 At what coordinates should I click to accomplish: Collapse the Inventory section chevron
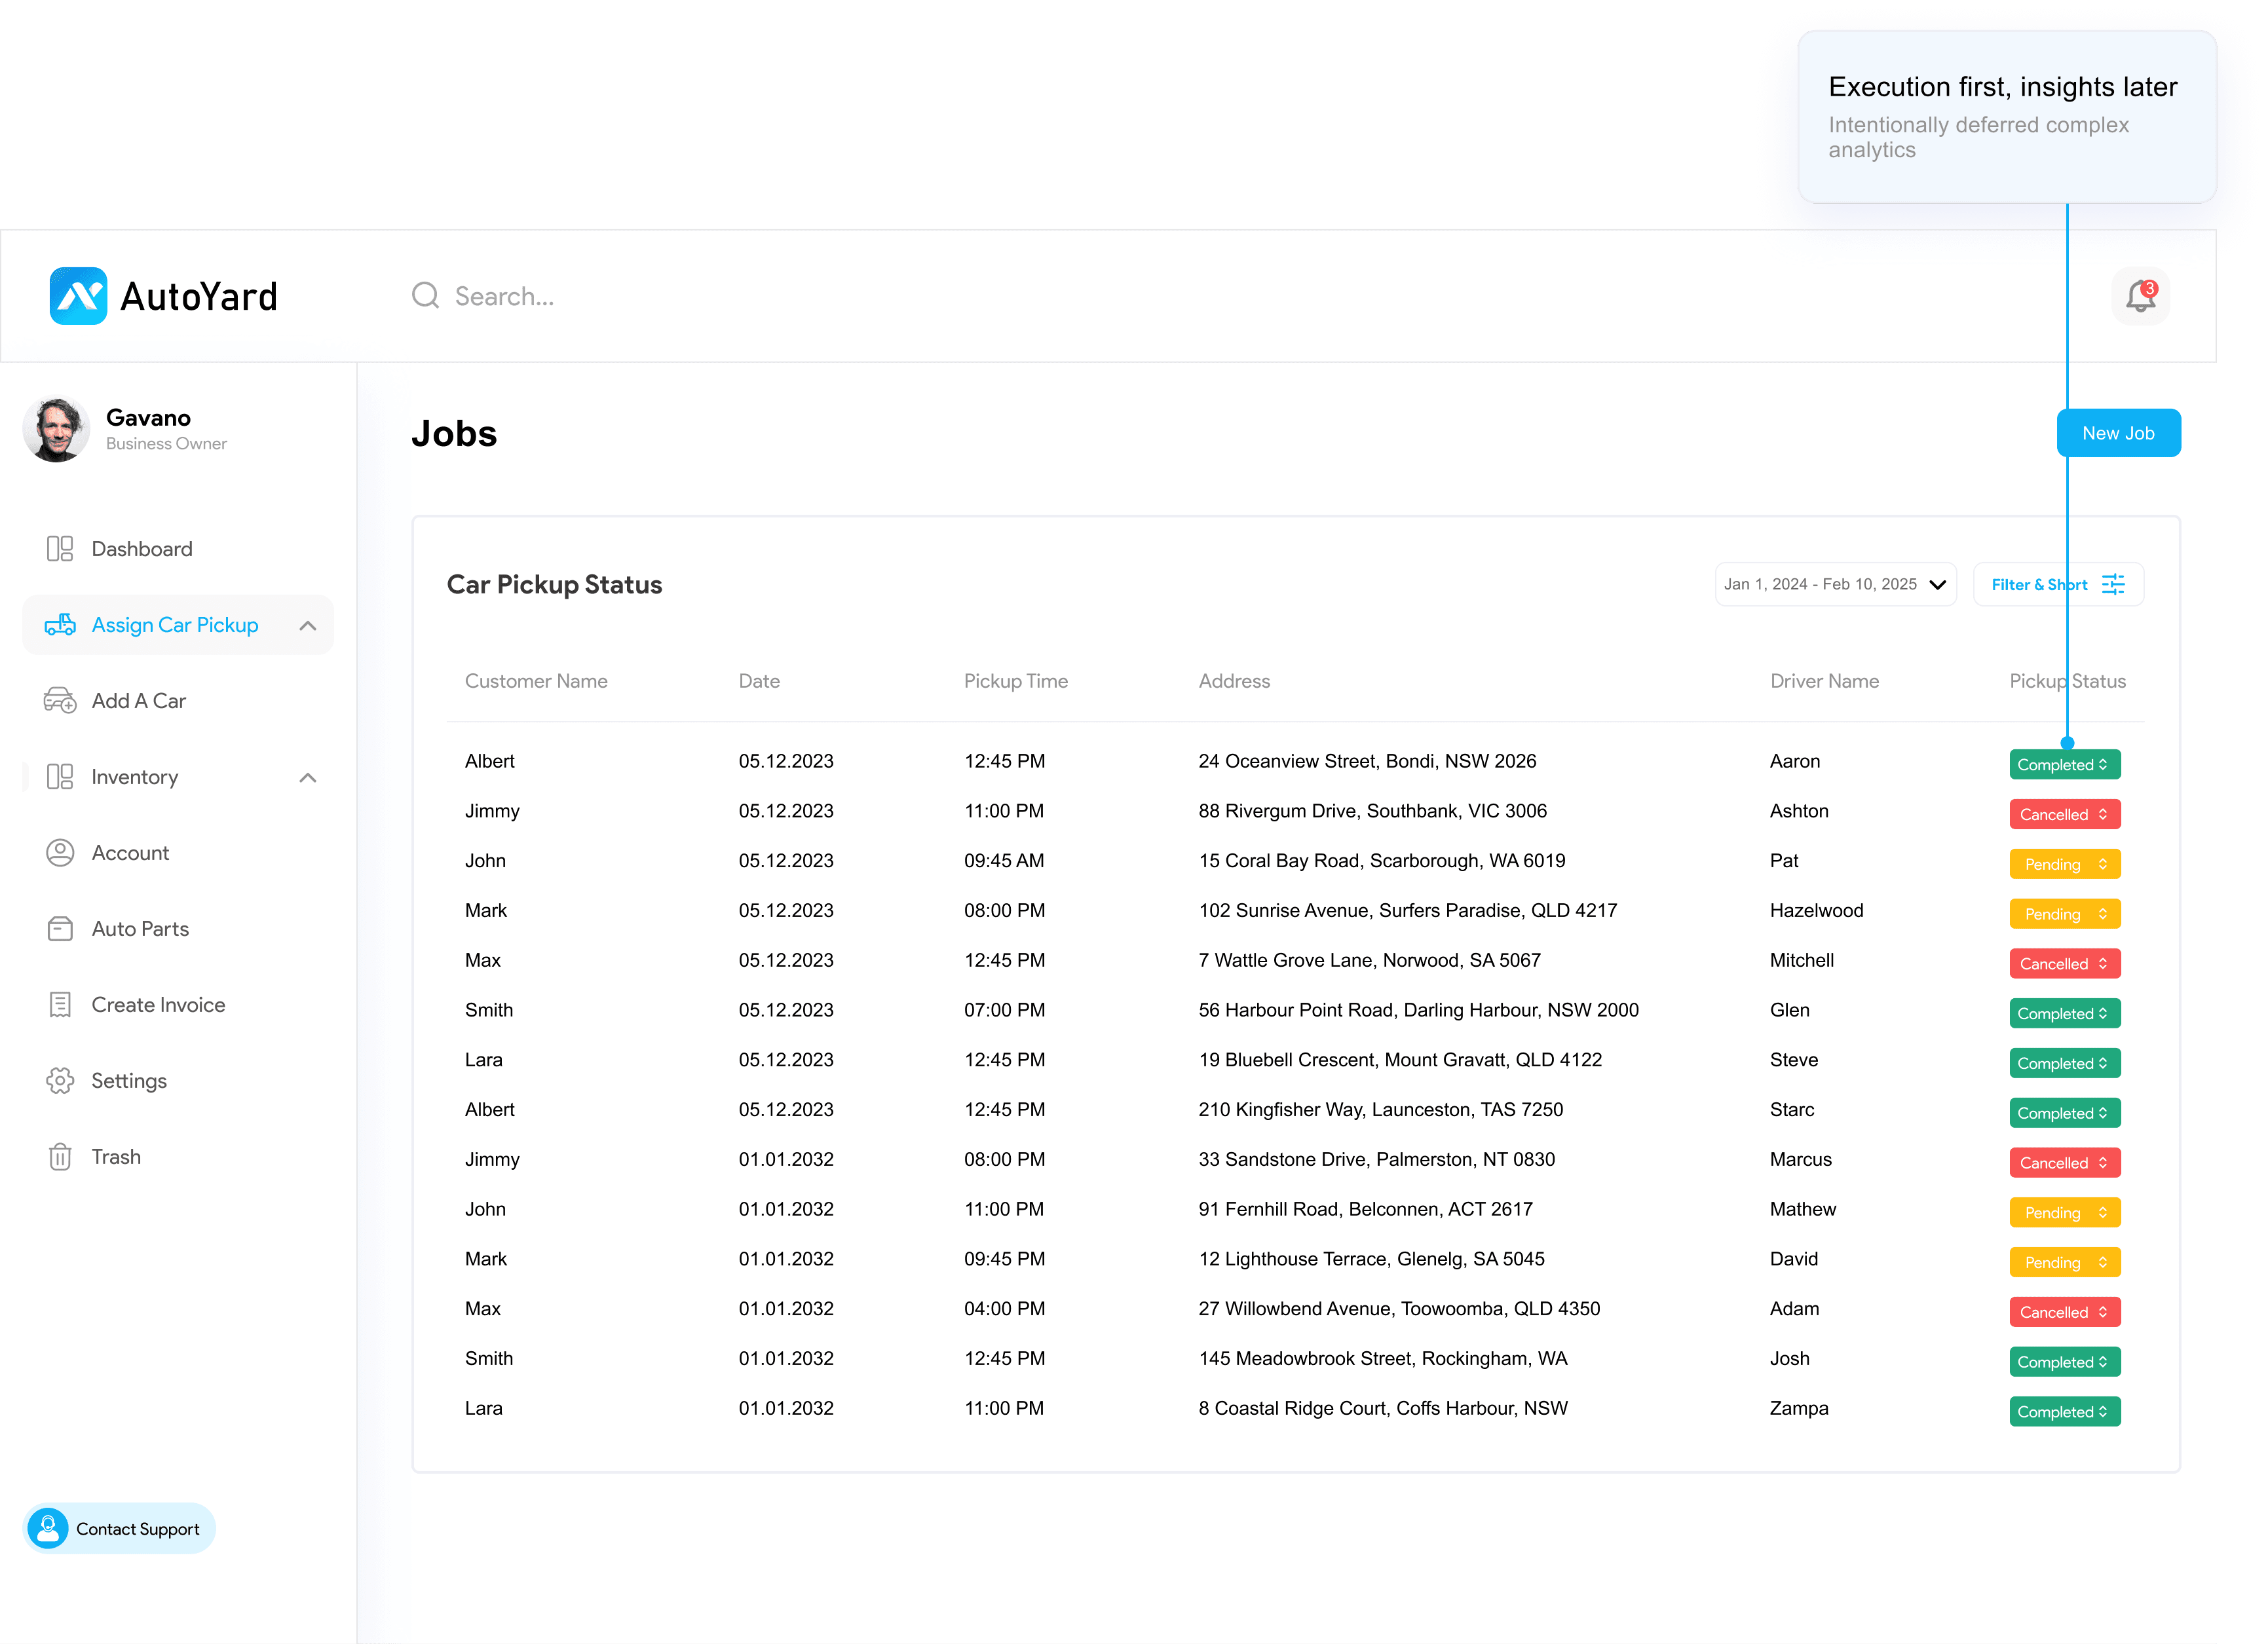tap(308, 778)
